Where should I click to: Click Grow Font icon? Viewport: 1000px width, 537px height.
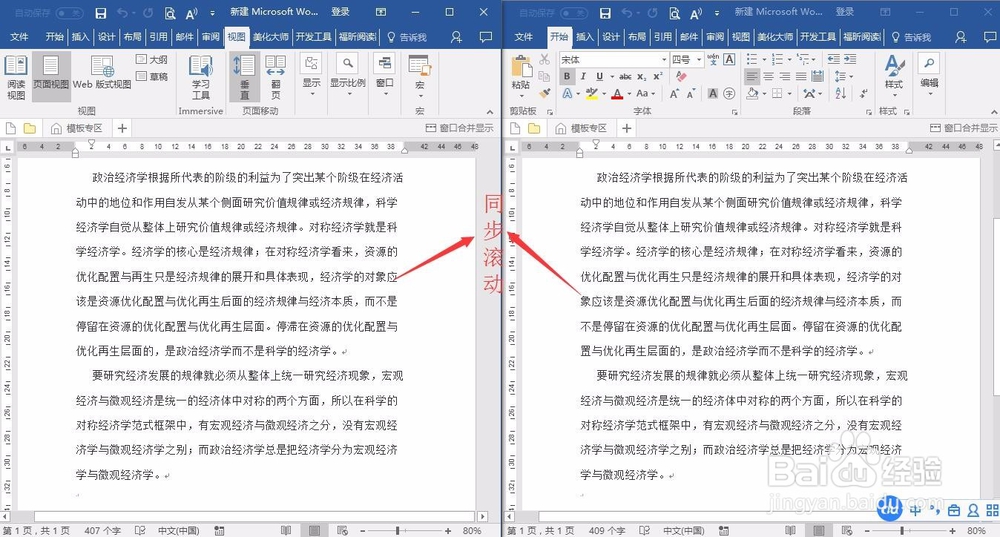pos(674,94)
